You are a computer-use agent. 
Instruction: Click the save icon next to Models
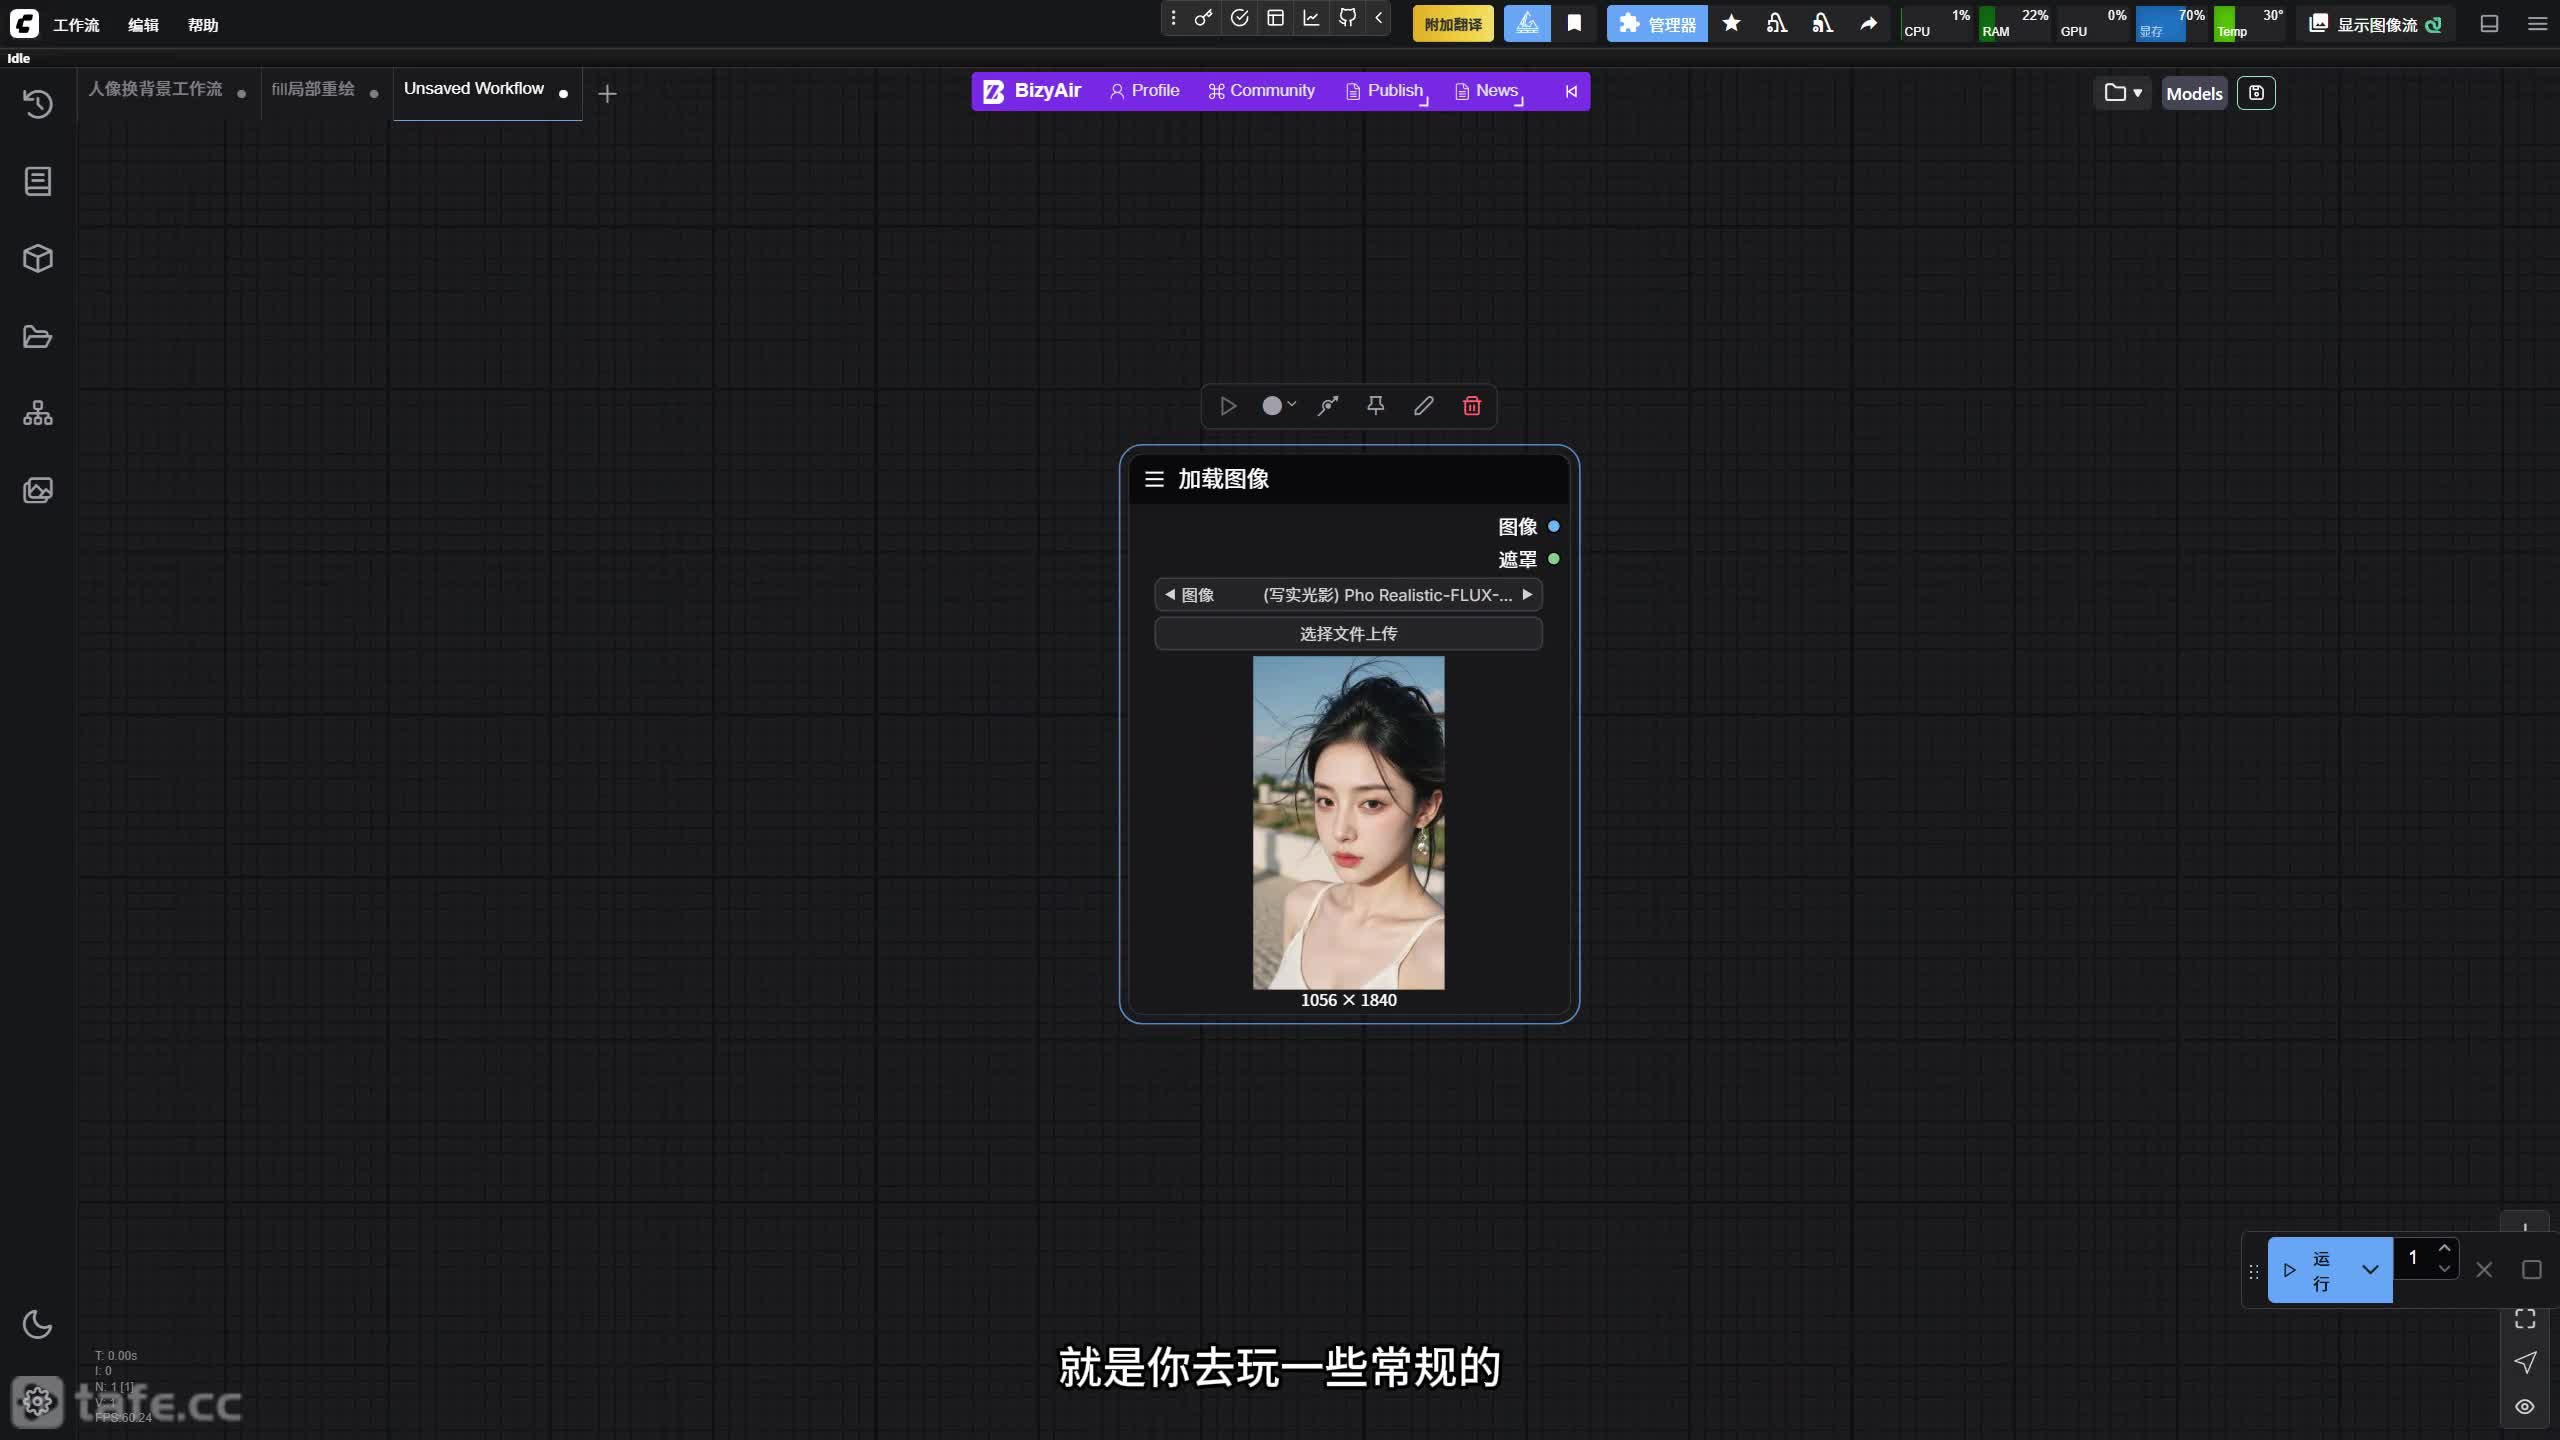2256,93
